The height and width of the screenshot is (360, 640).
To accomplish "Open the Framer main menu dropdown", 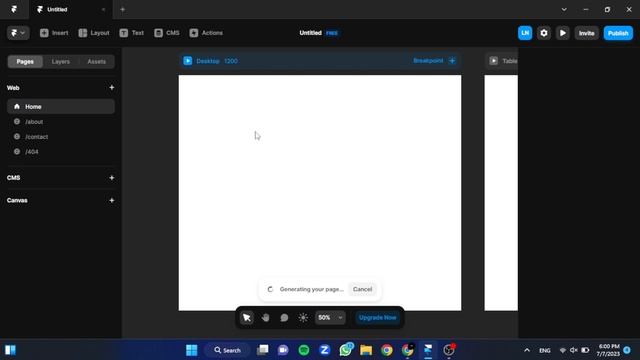I will (18, 33).
